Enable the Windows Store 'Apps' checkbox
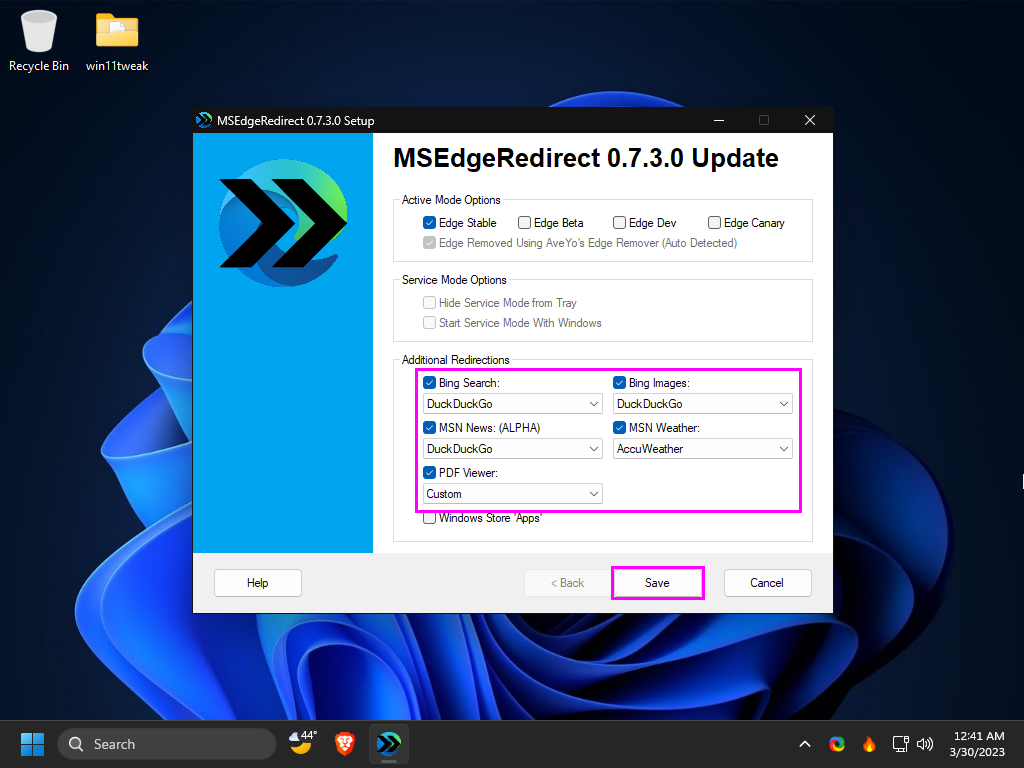 coord(429,518)
